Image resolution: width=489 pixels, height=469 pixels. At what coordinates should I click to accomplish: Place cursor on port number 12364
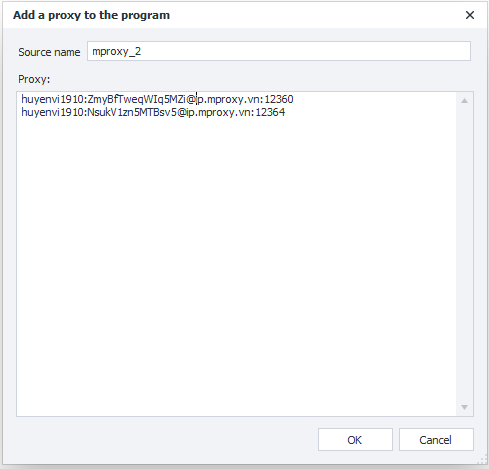(x=270, y=112)
